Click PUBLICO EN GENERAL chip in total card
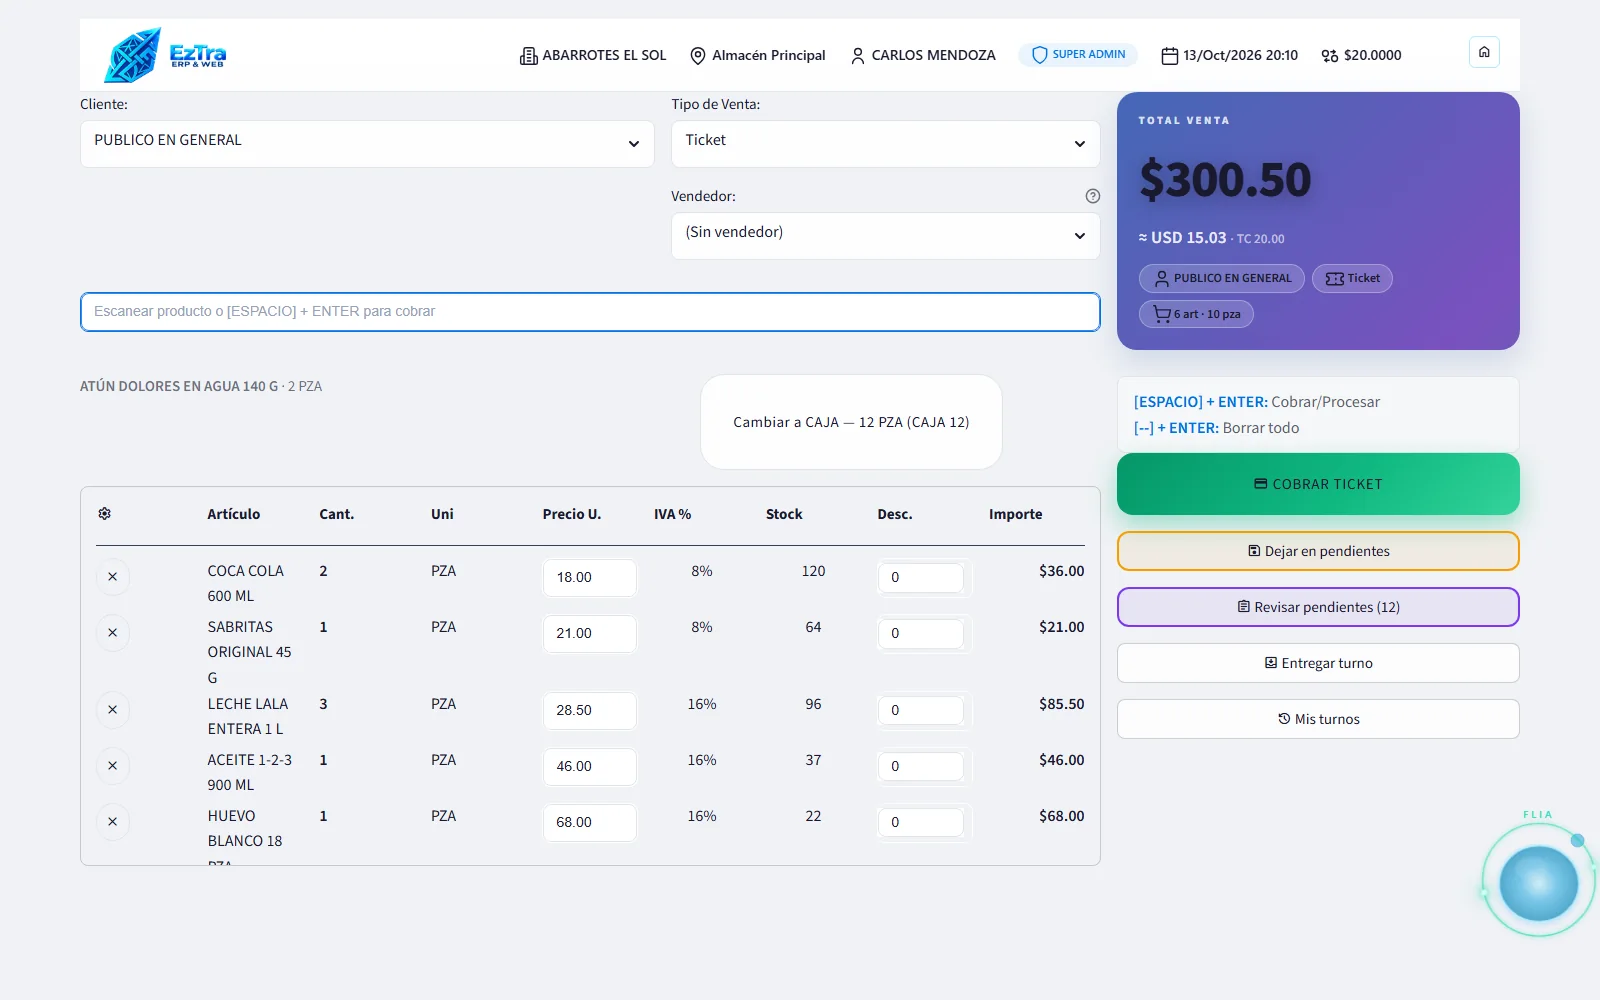 click(x=1221, y=278)
